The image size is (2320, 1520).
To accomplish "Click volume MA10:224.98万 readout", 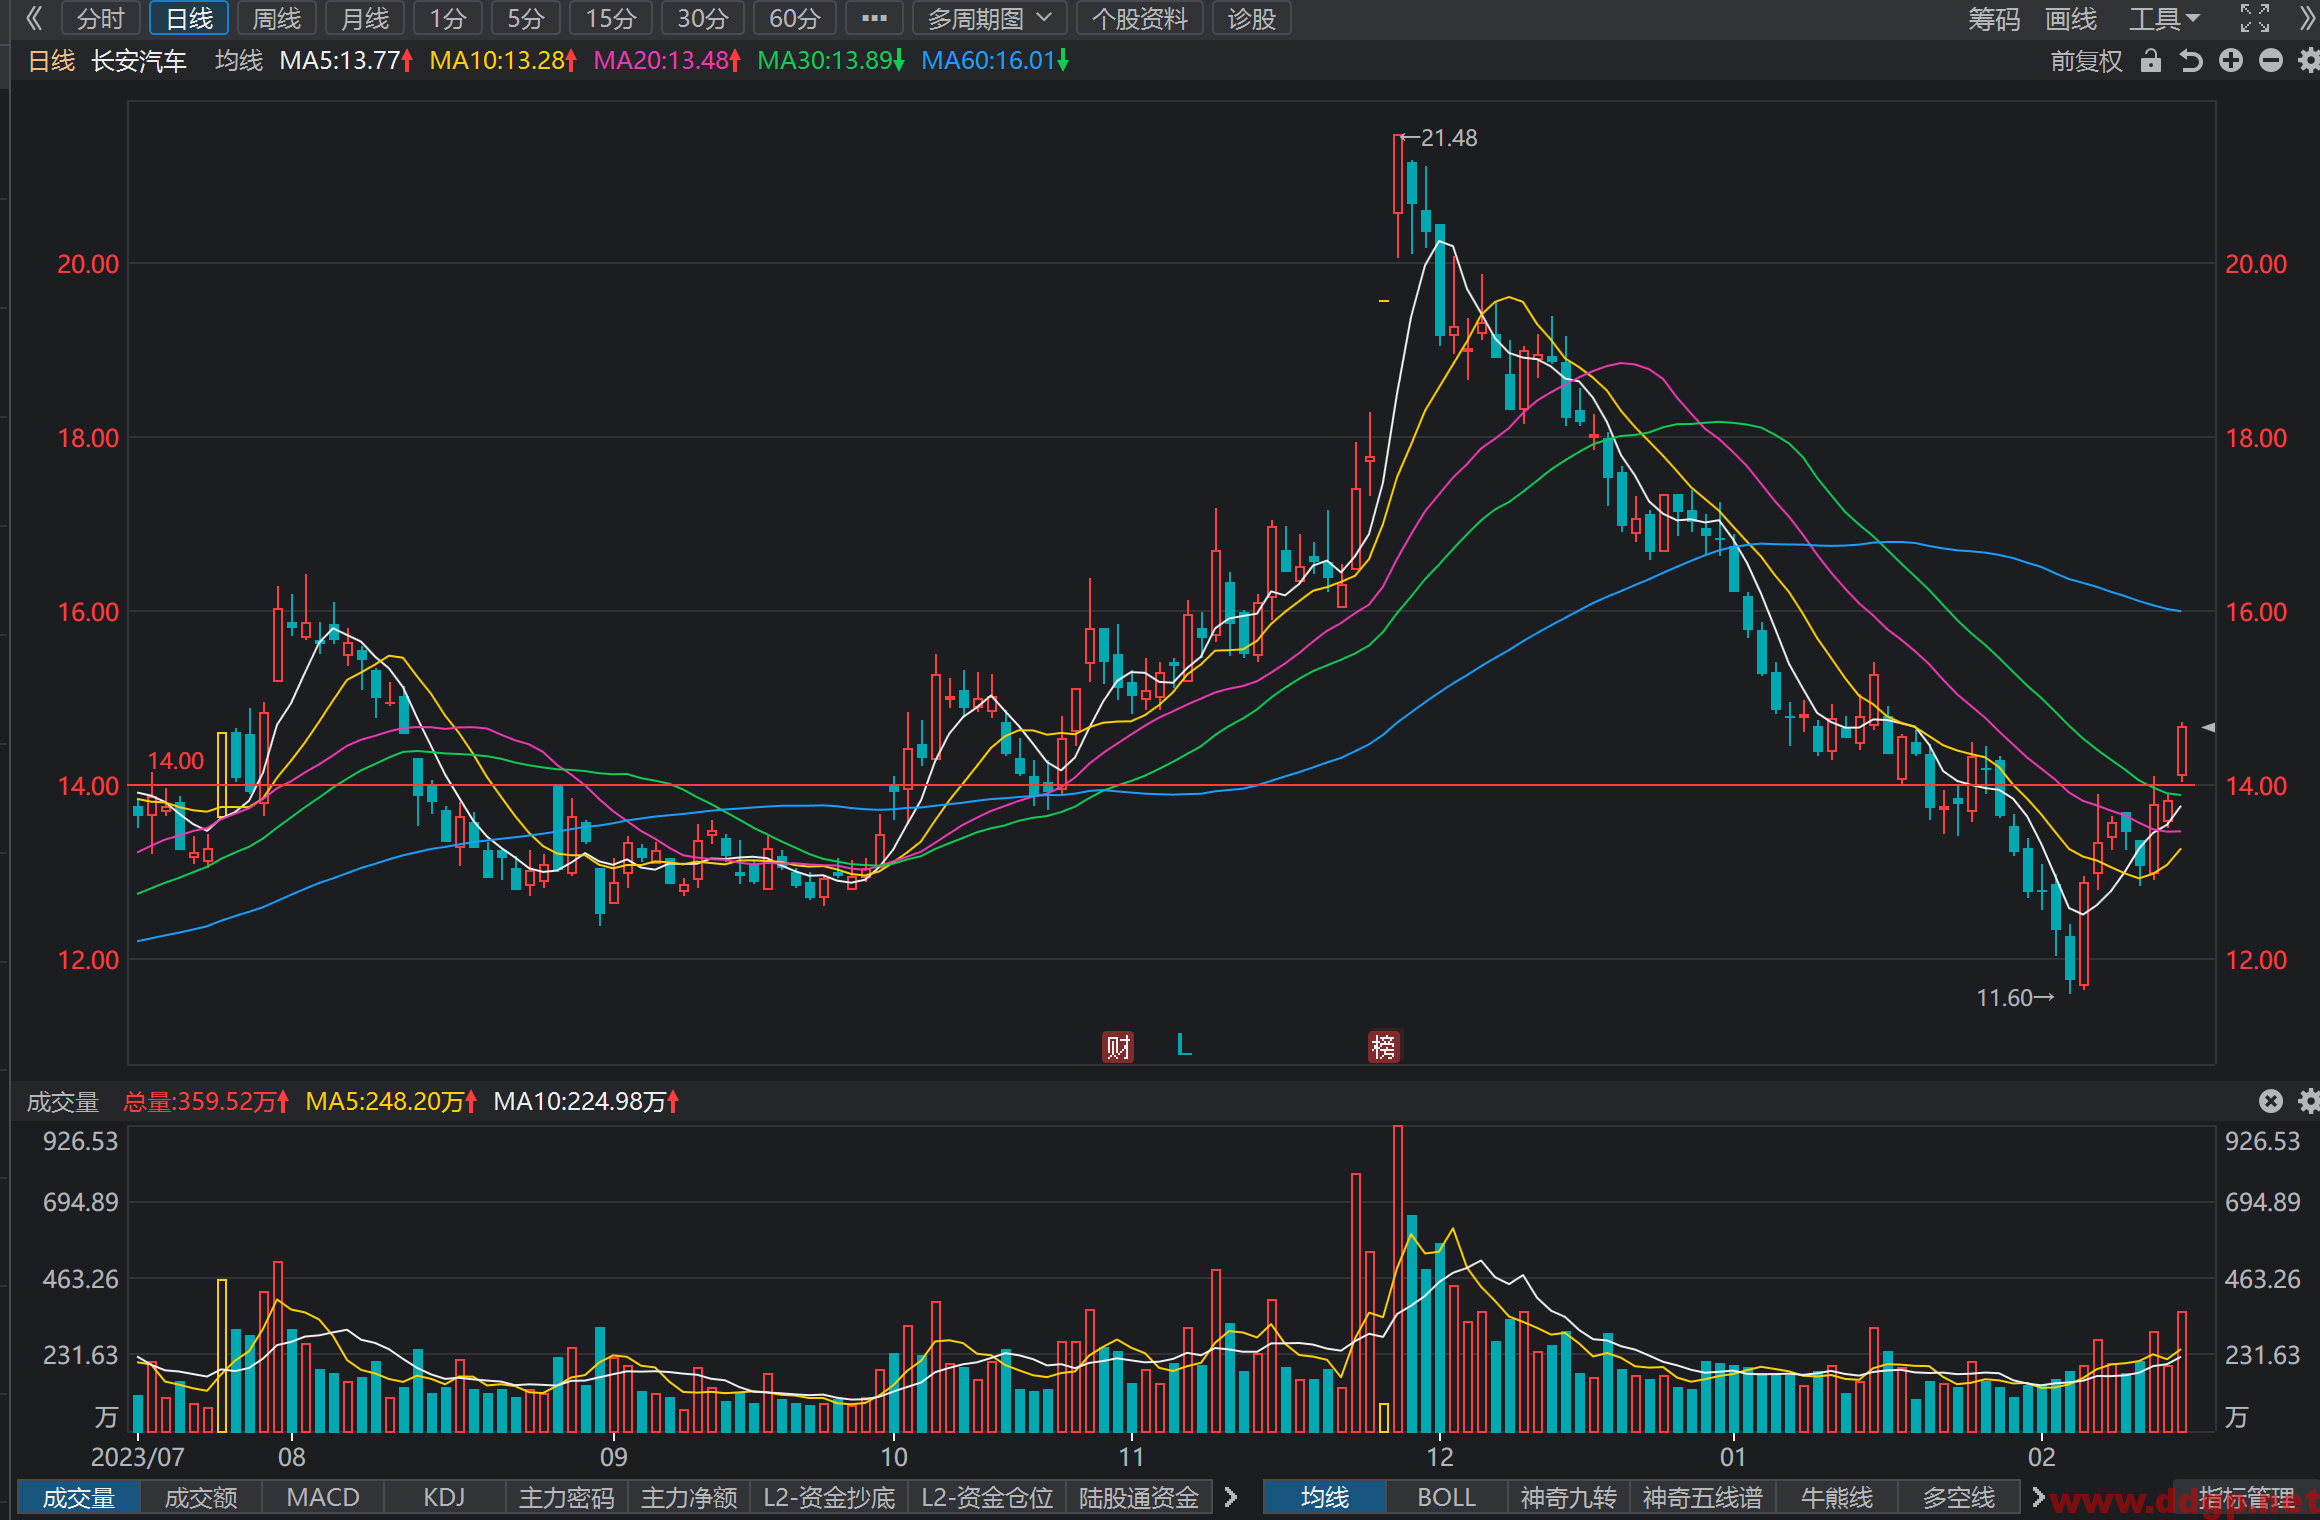I will [586, 1101].
